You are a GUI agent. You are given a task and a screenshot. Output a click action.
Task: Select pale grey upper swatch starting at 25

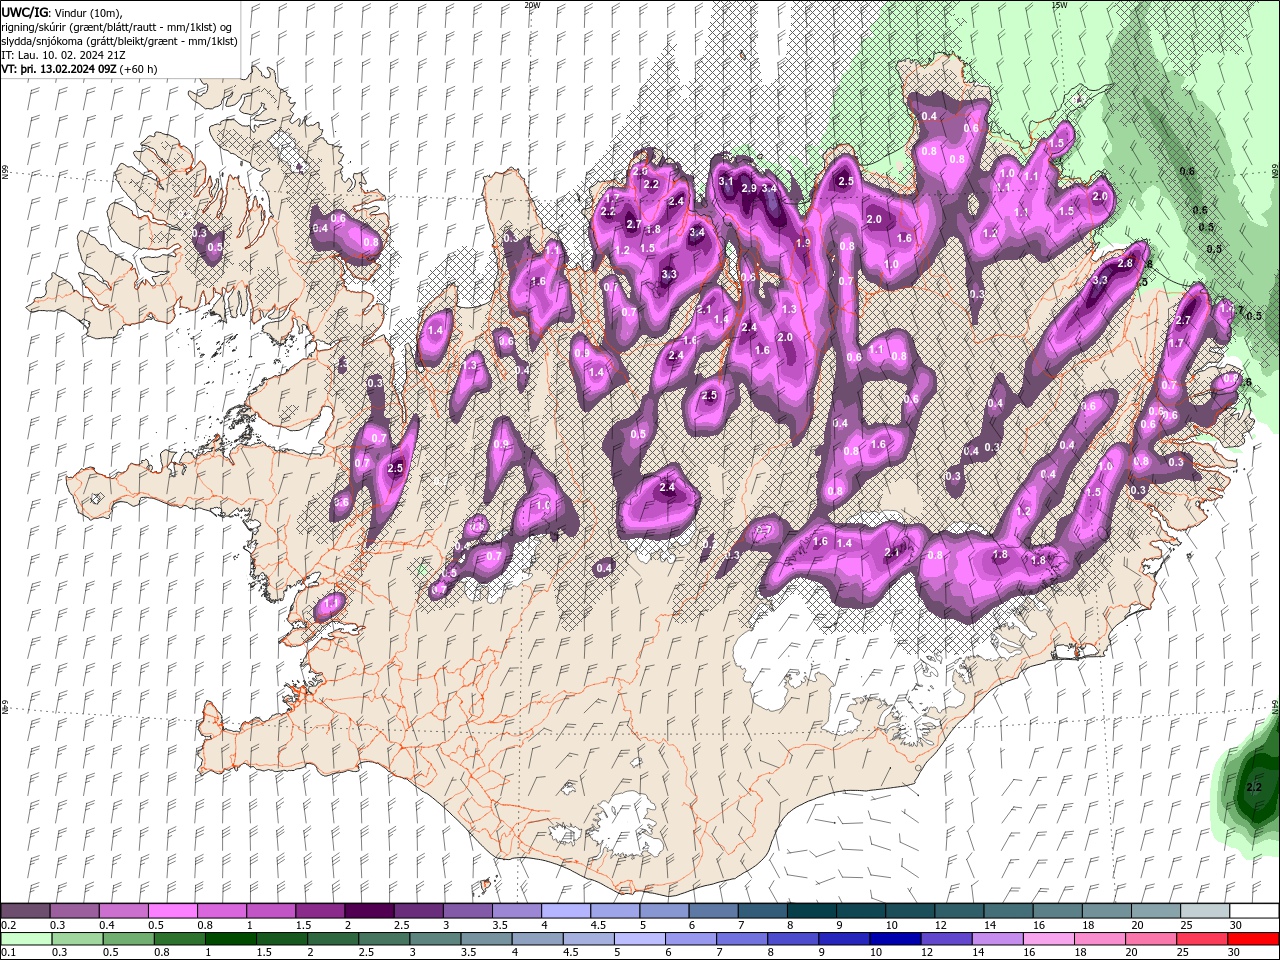pyautogui.click(x=1203, y=911)
